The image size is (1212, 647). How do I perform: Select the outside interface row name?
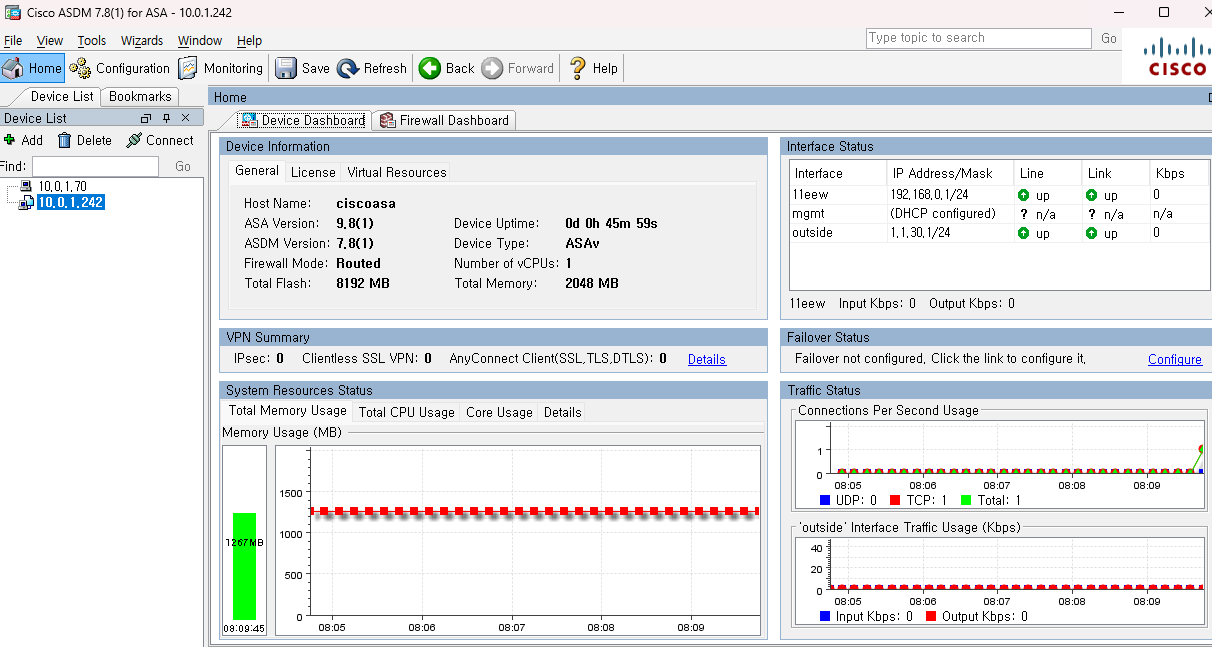pos(812,233)
